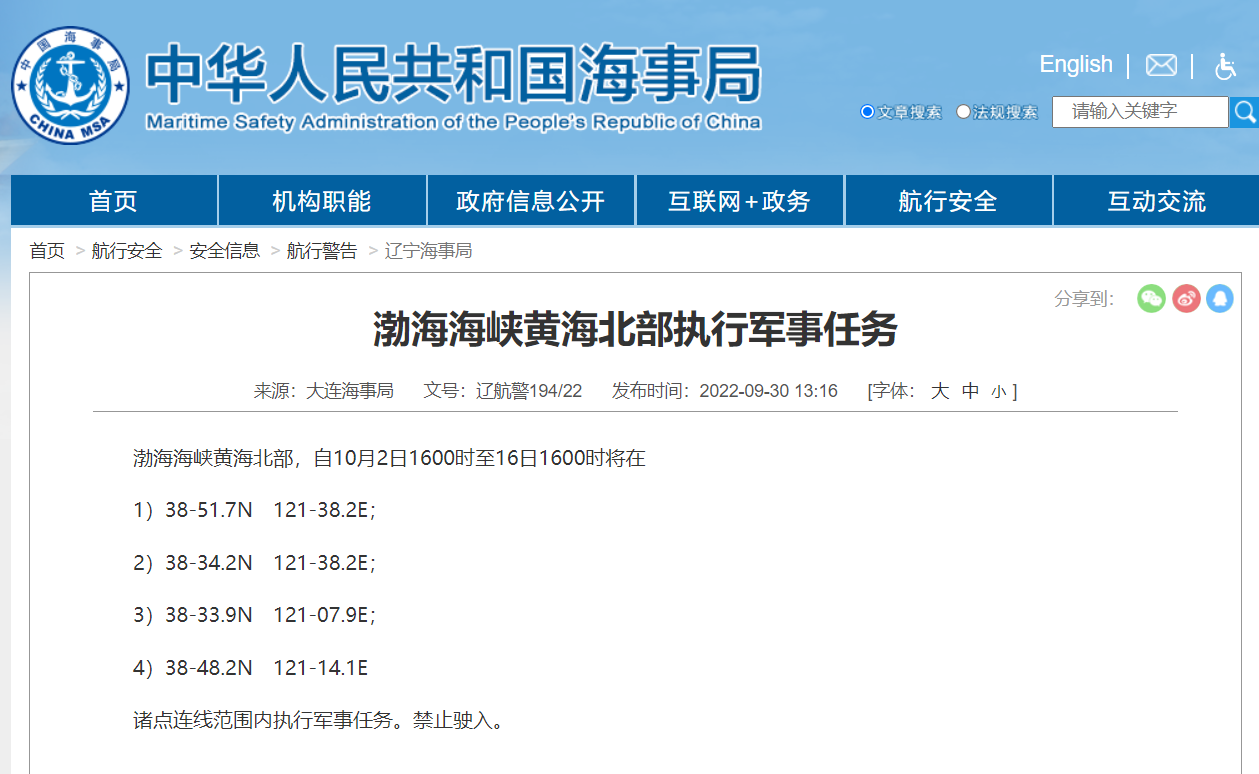Click the publish time 2022-09-30 13:16
Viewport: 1259px width, 774px height.
point(768,391)
